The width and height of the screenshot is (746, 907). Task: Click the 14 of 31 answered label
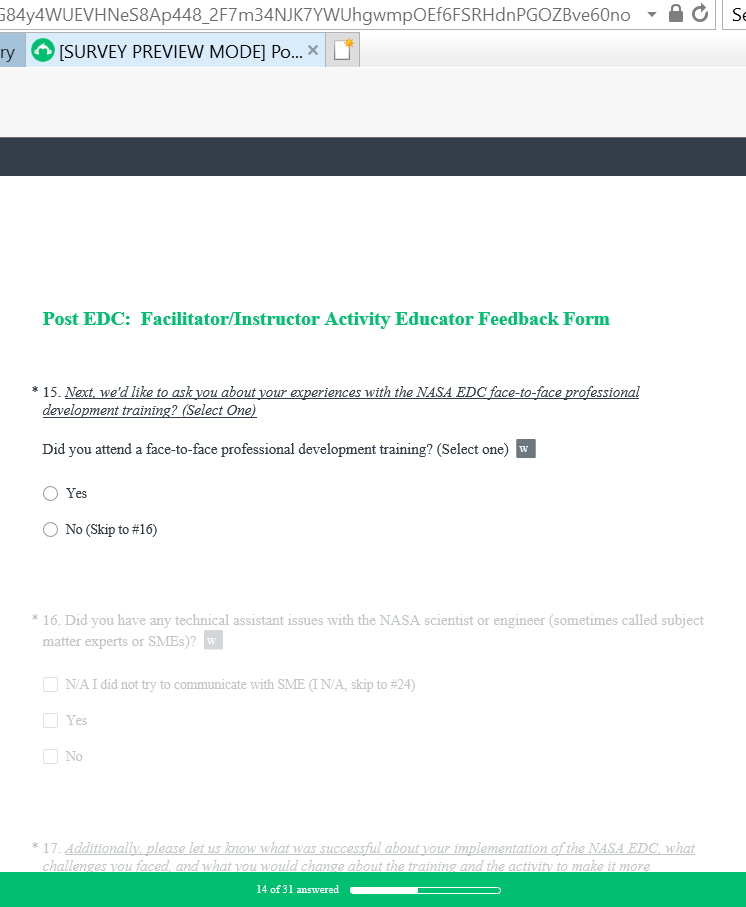(x=297, y=890)
